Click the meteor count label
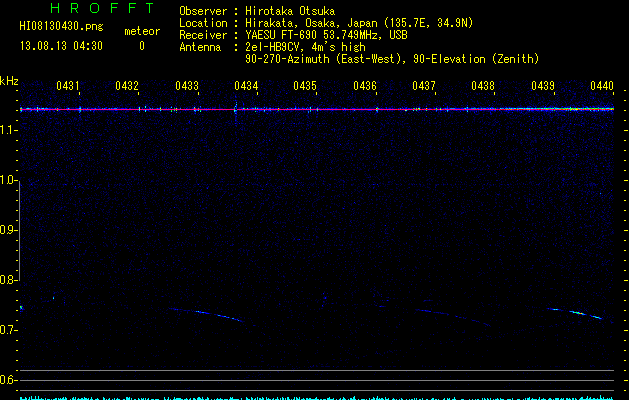The image size is (629, 400). (x=142, y=31)
